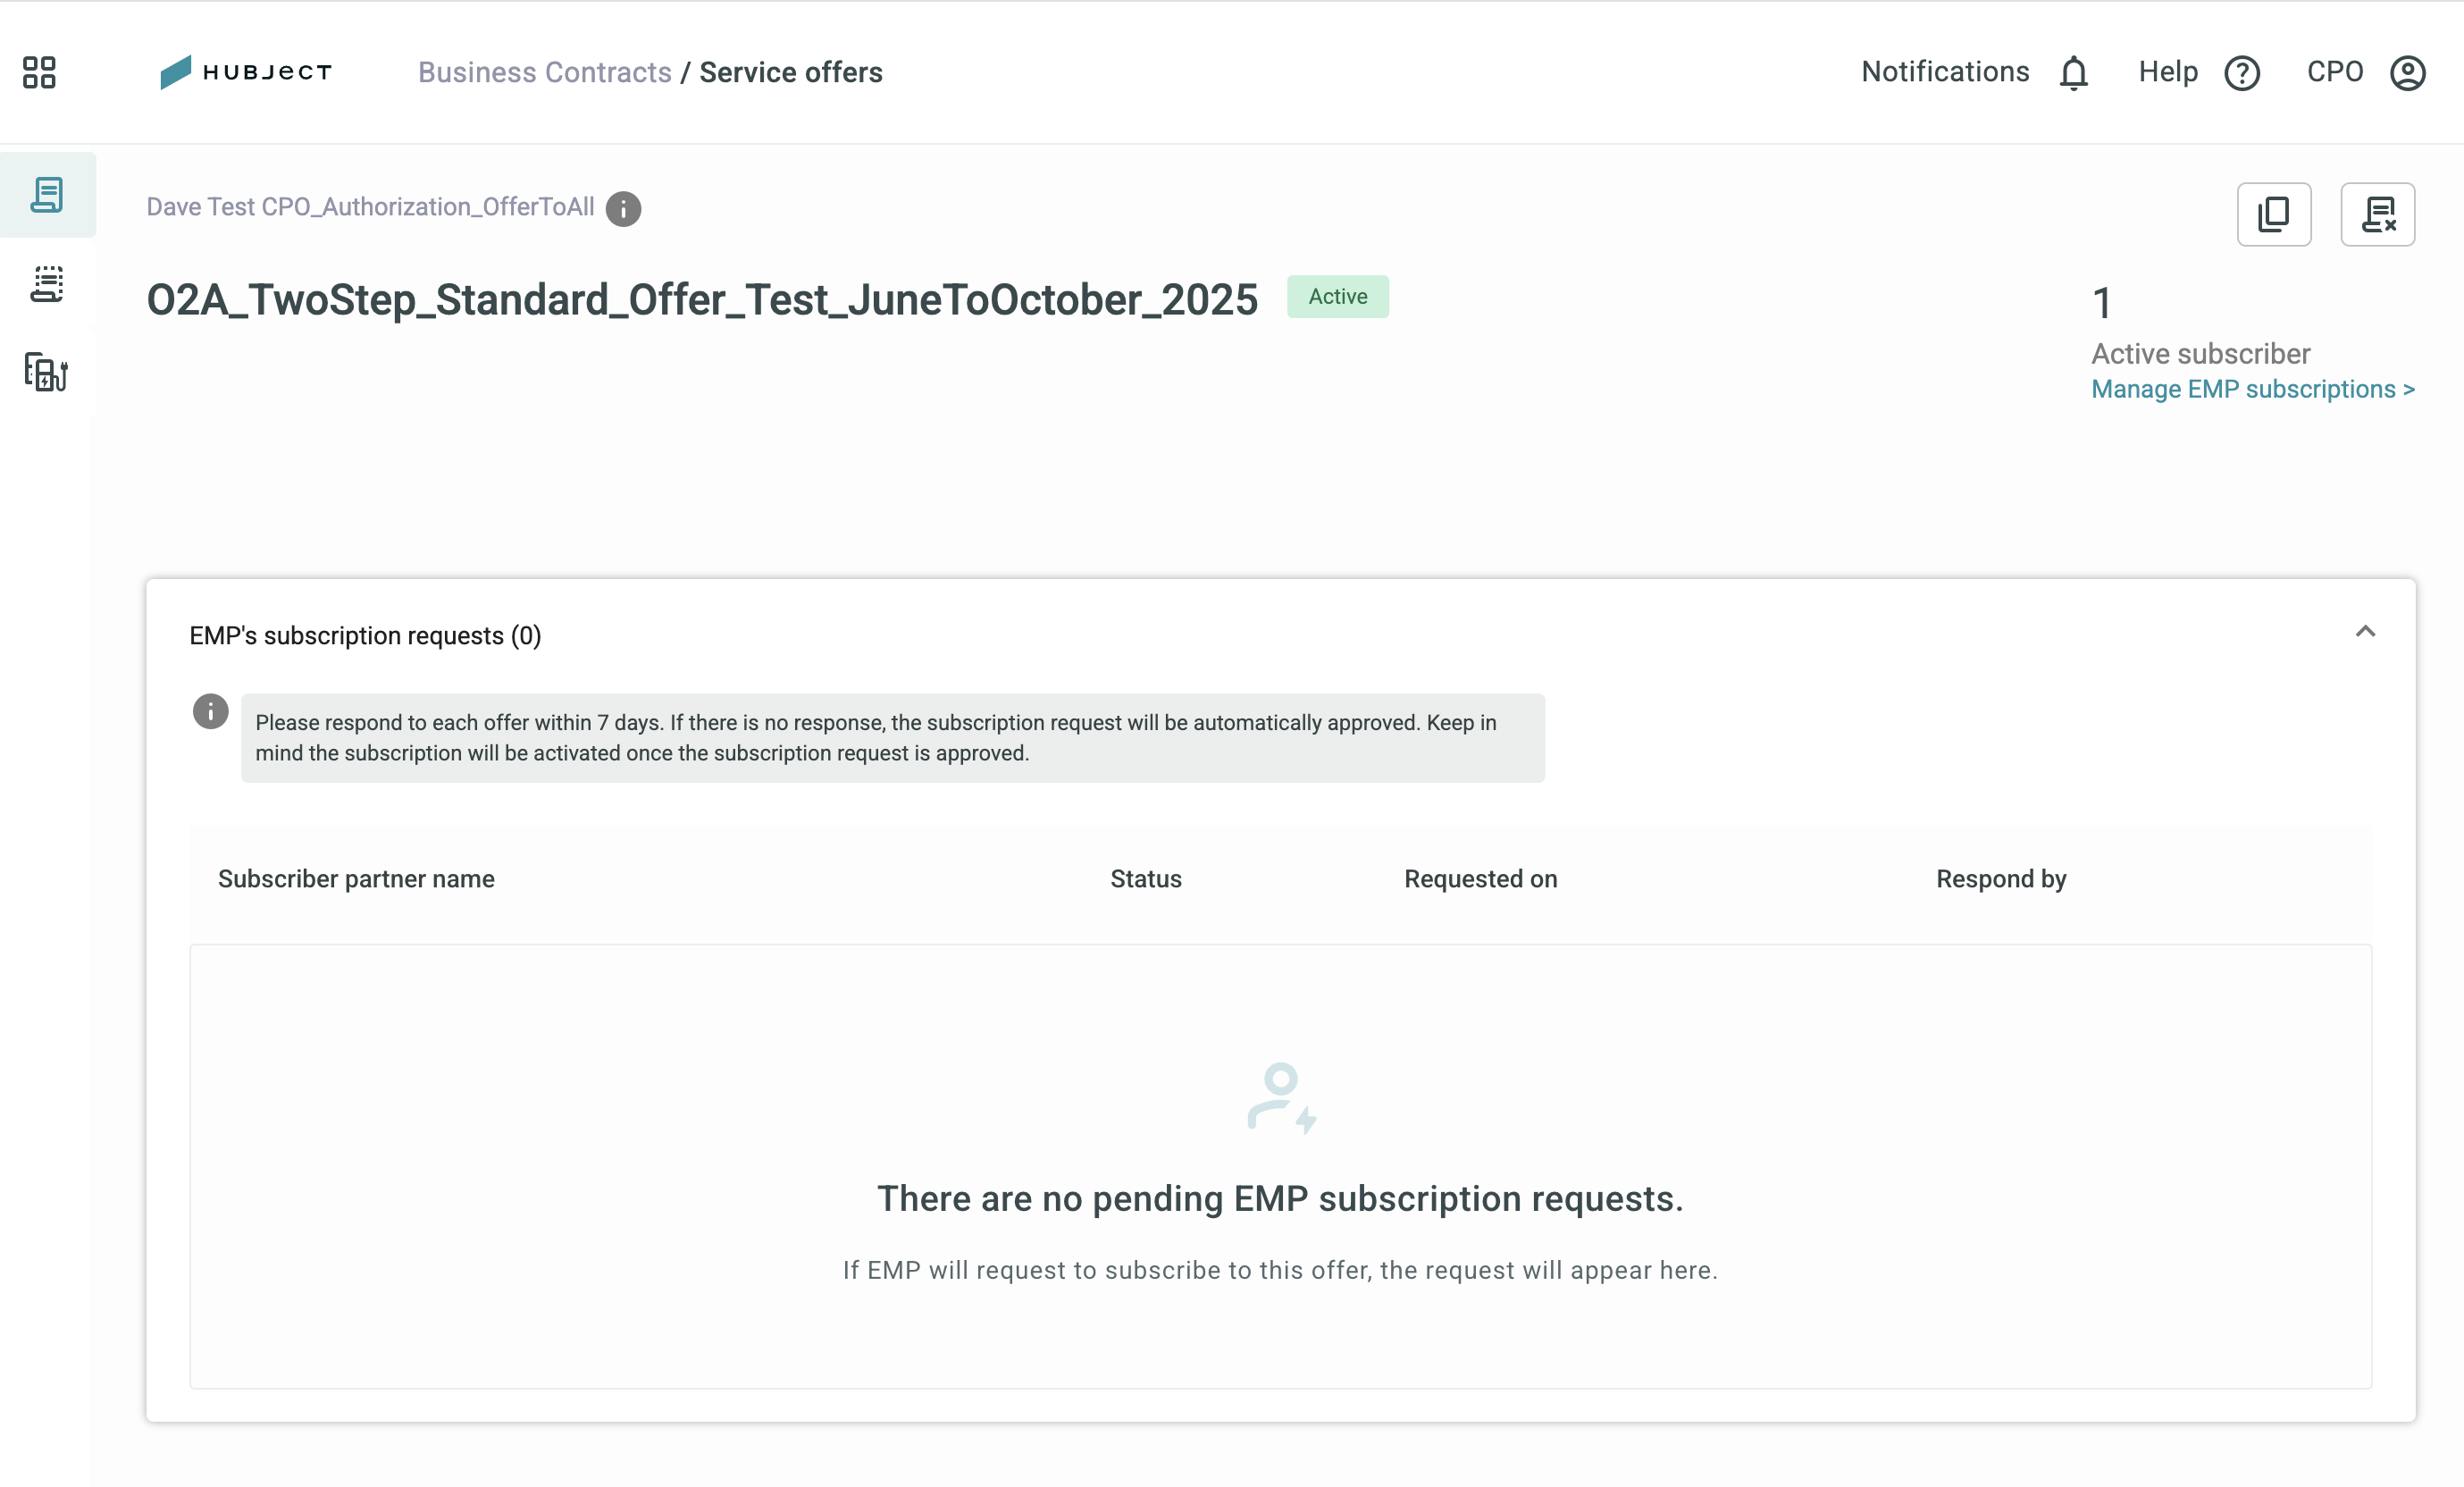Click the Help label

point(2168,72)
